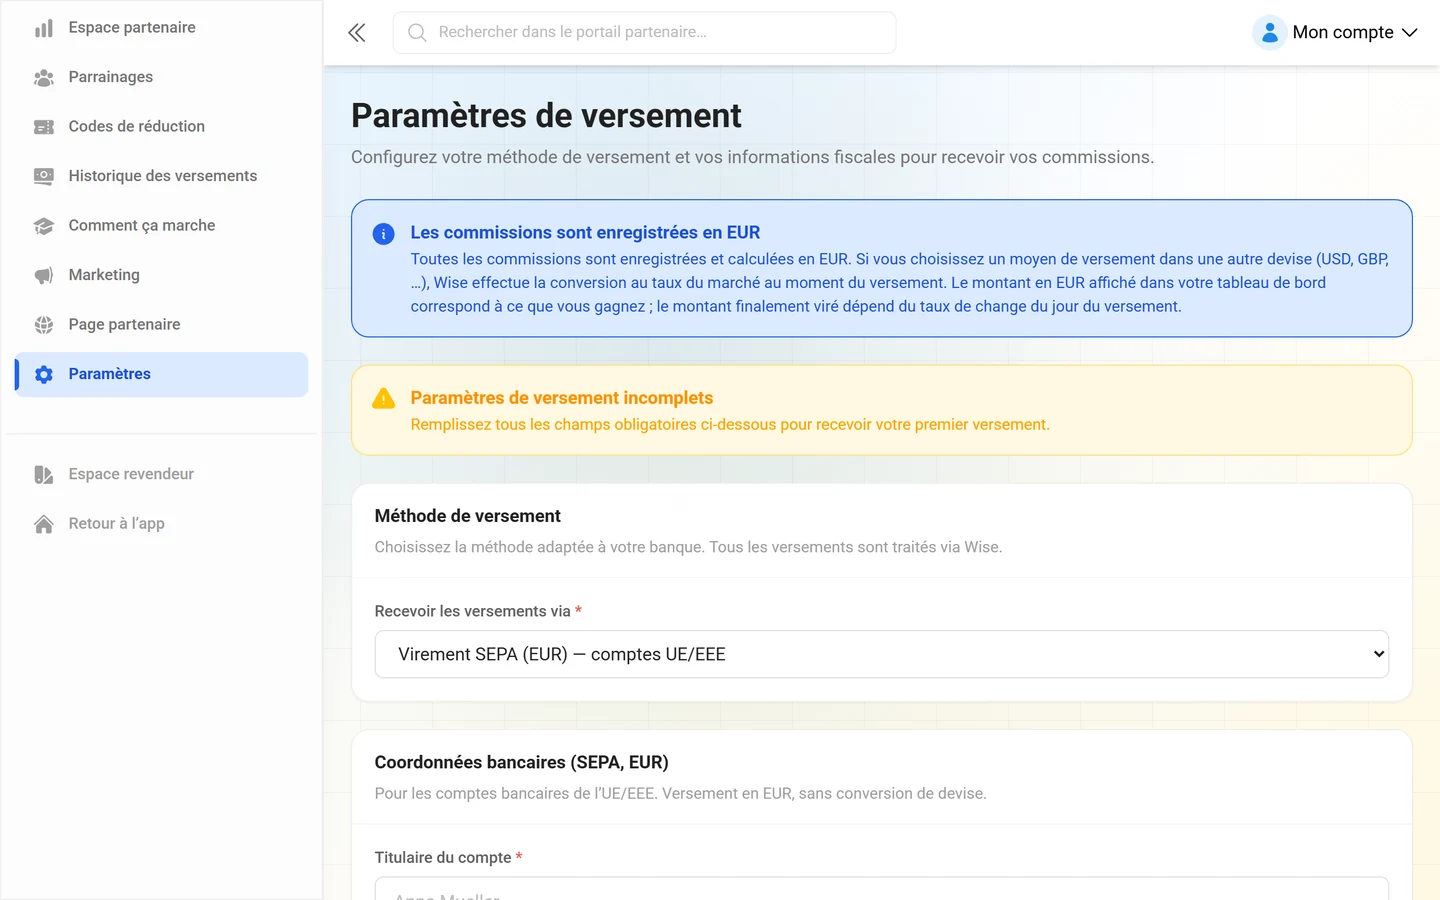Viewport: 1440px width, 900px height.
Task: Click the Parrainages people icon
Action: coord(44,77)
